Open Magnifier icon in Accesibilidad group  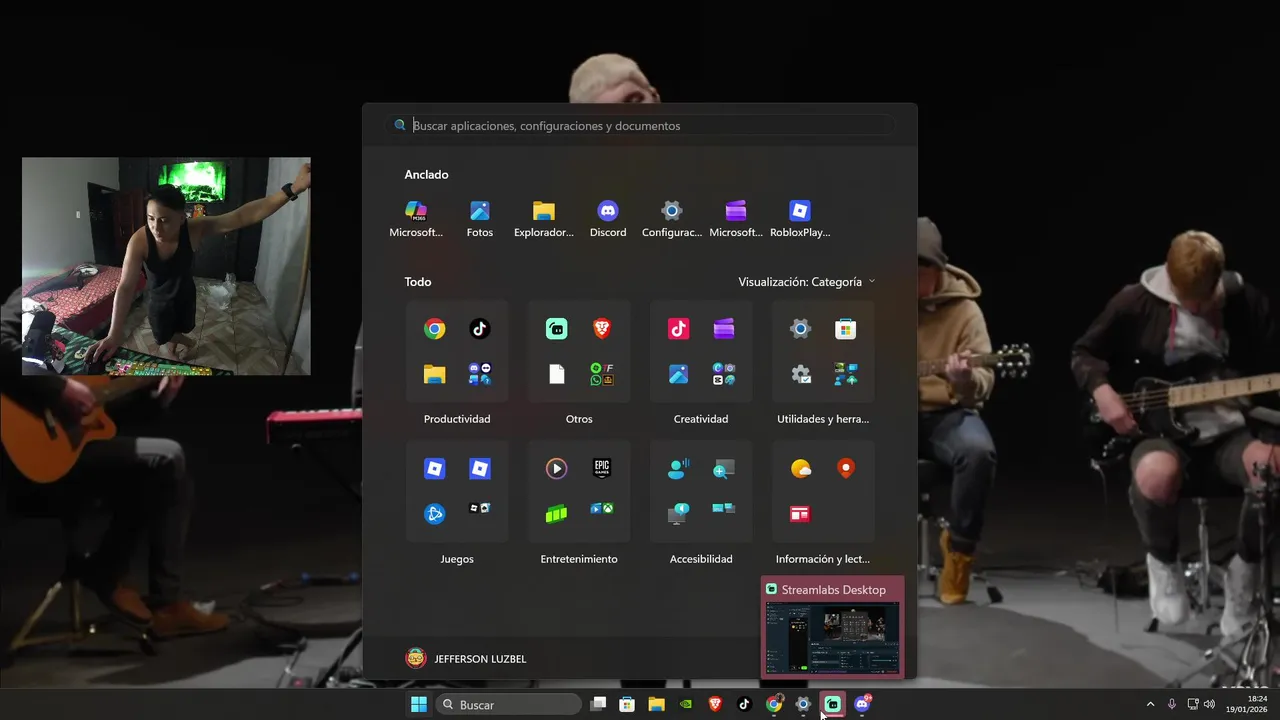[x=723, y=468]
